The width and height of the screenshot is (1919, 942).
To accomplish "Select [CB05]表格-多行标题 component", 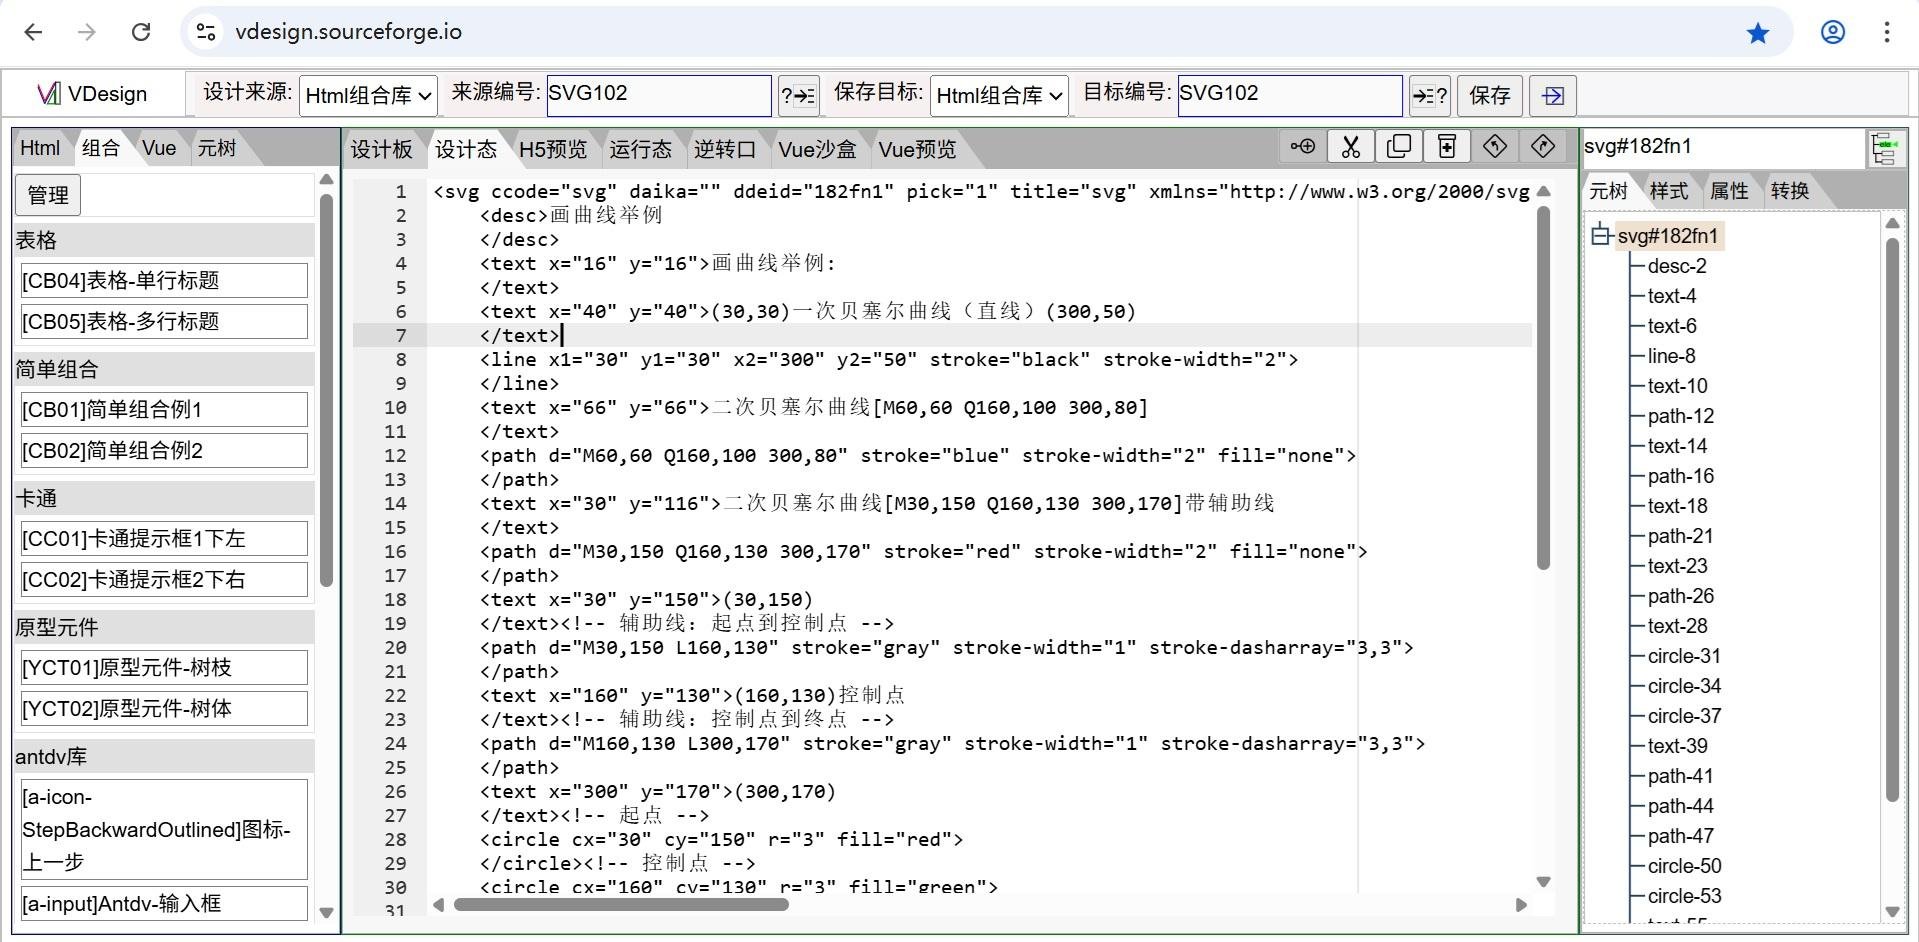I will tap(163, 322).
